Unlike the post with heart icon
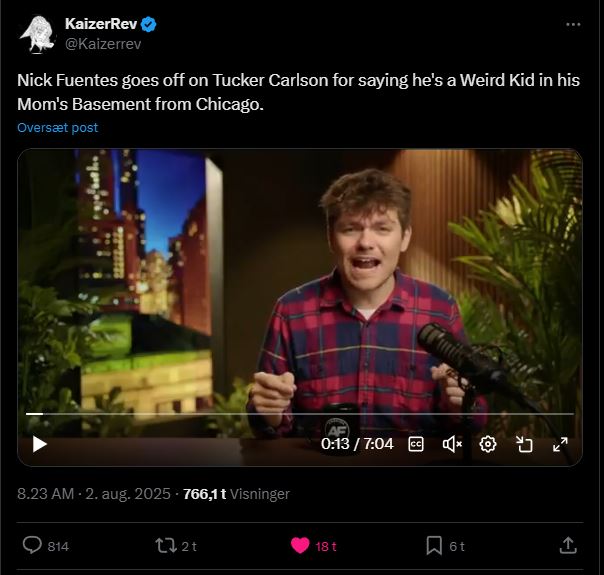This screenshot has height=575, width=604. [x=300, y=545]
